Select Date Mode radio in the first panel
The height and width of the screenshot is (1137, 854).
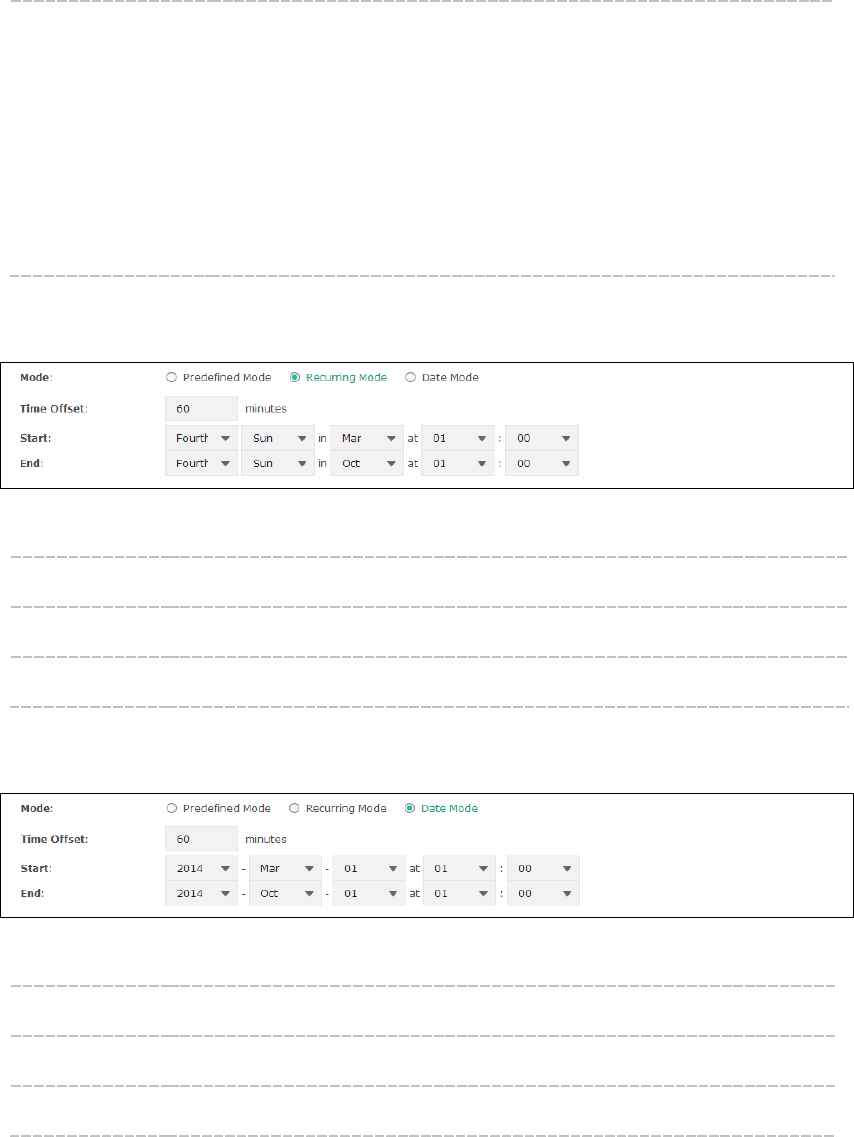pyautogui.click(x=410, y=377)
